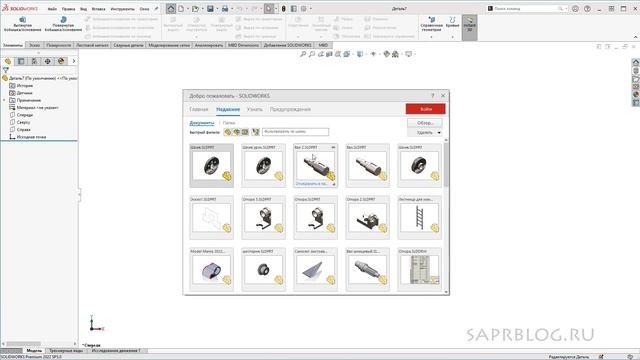Viewport: 640px width, 360px height.
Task: Toggle the Assemblies quick filter icon
Action: [236, 132]
